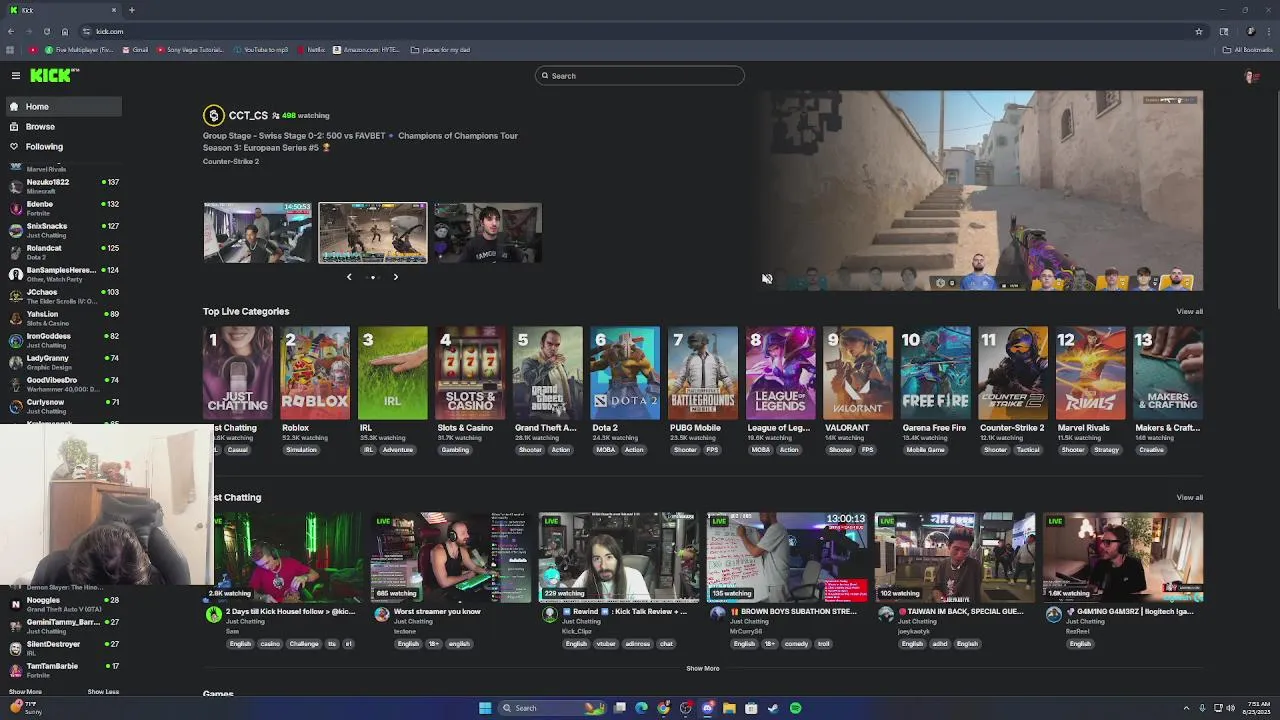Select the middle featured carousel thumbnail
Screen dimensions: 1280x720
373,233
